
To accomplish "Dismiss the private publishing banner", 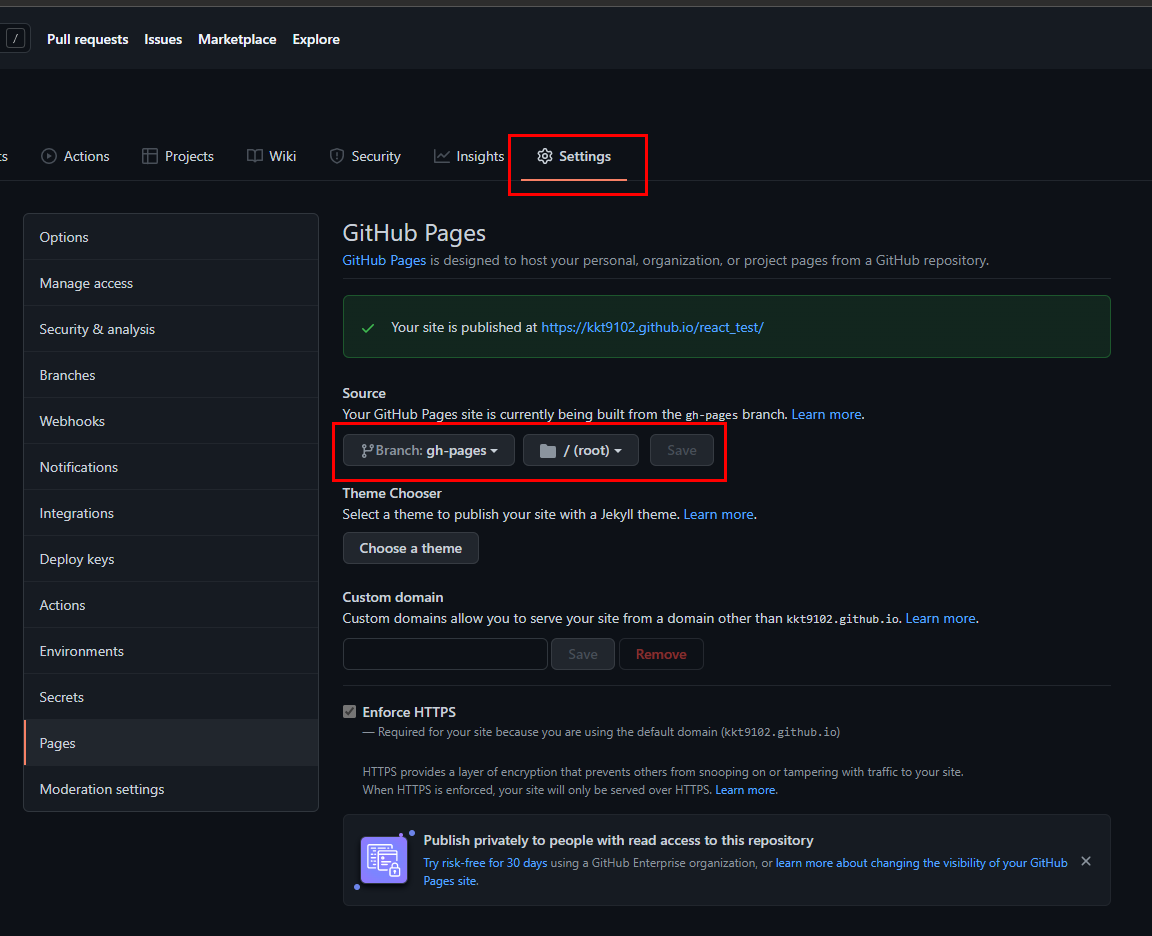I will (1086, 861).
